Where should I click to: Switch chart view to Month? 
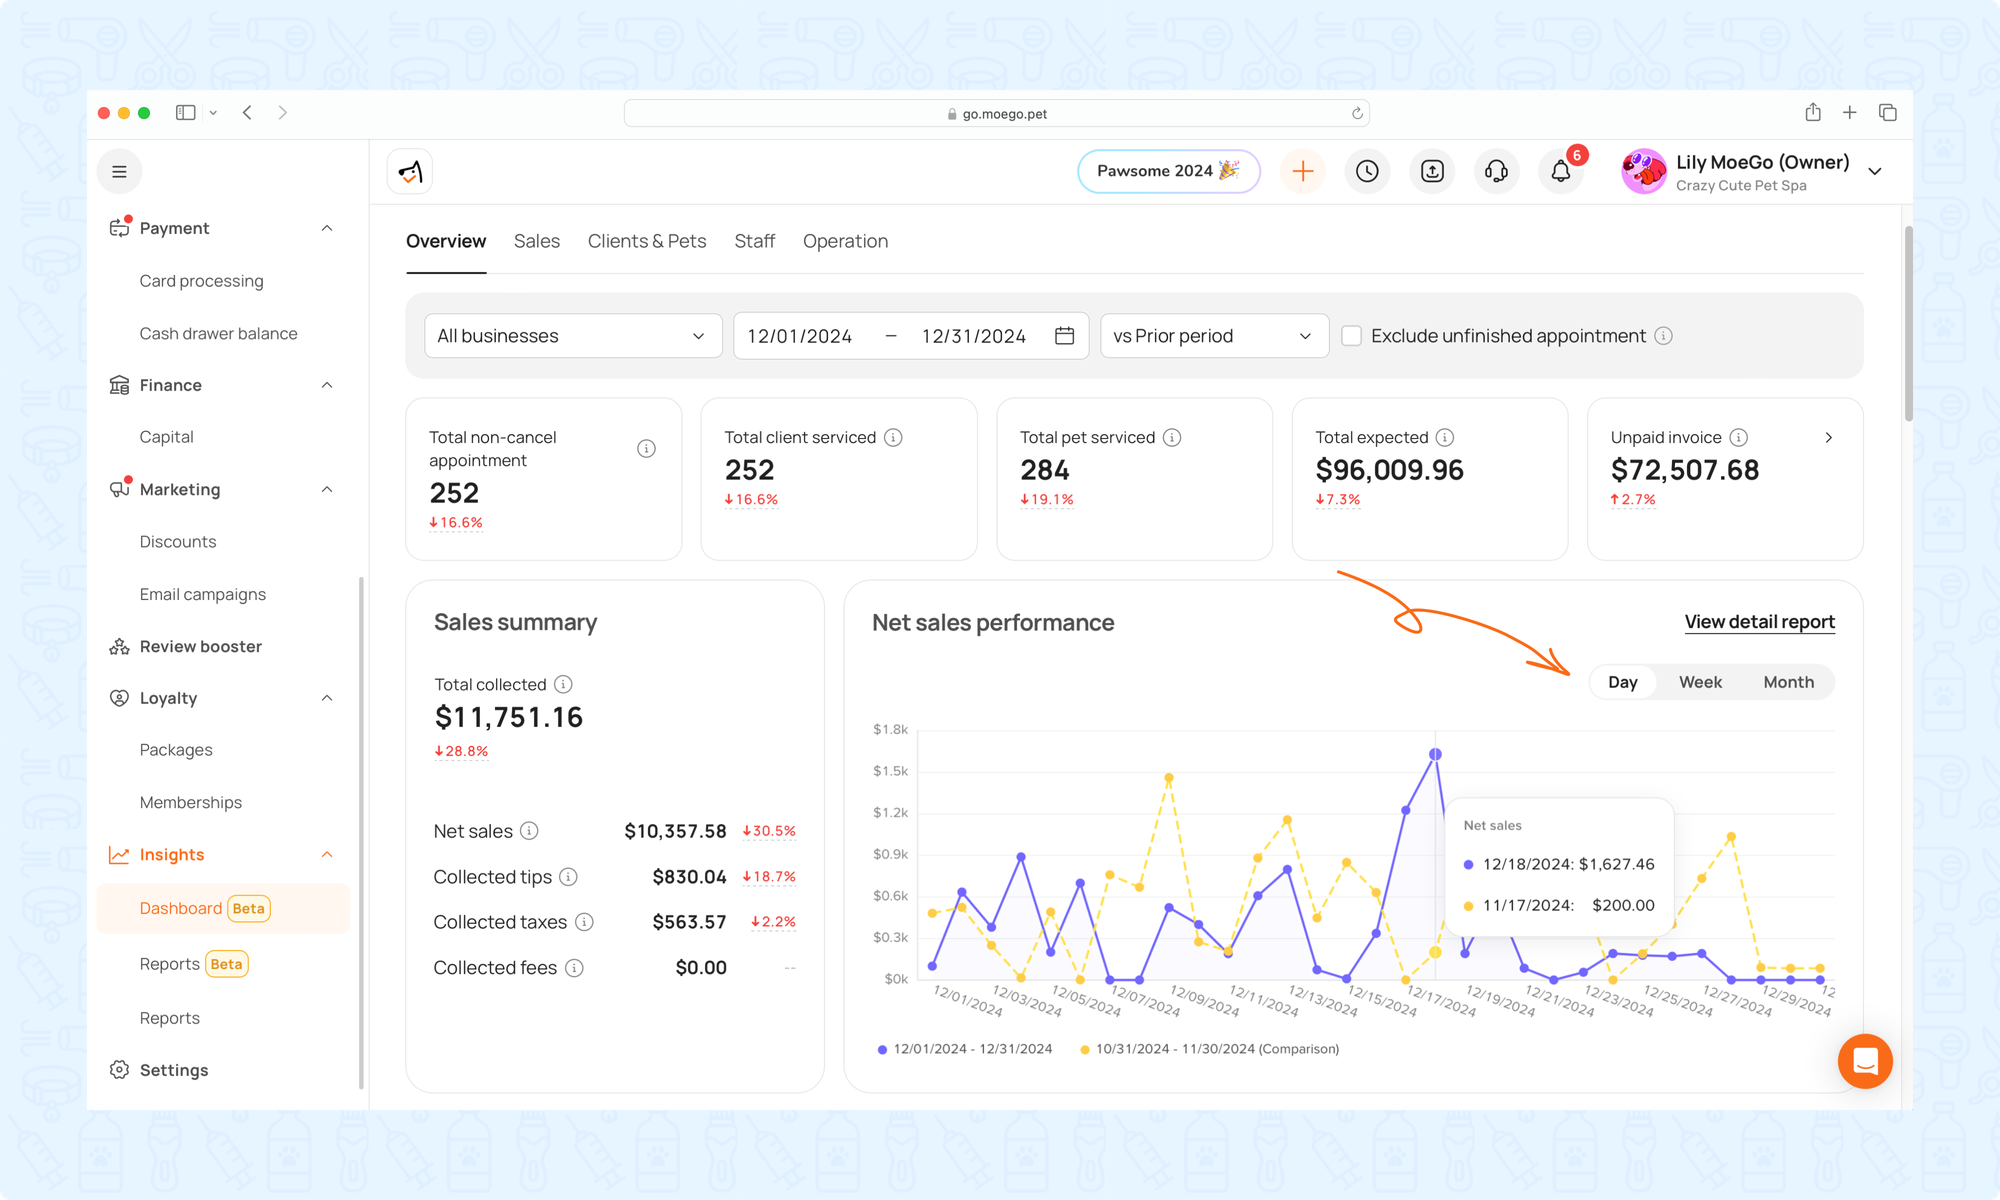1788,682
